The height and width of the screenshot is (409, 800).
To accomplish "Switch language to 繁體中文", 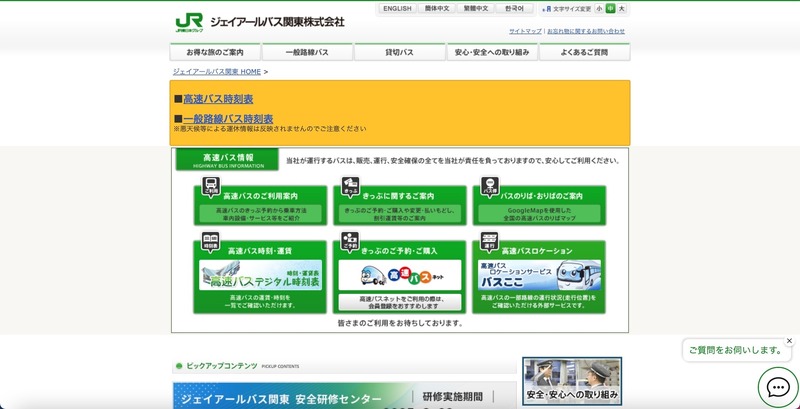I will [x=476, y=9].
